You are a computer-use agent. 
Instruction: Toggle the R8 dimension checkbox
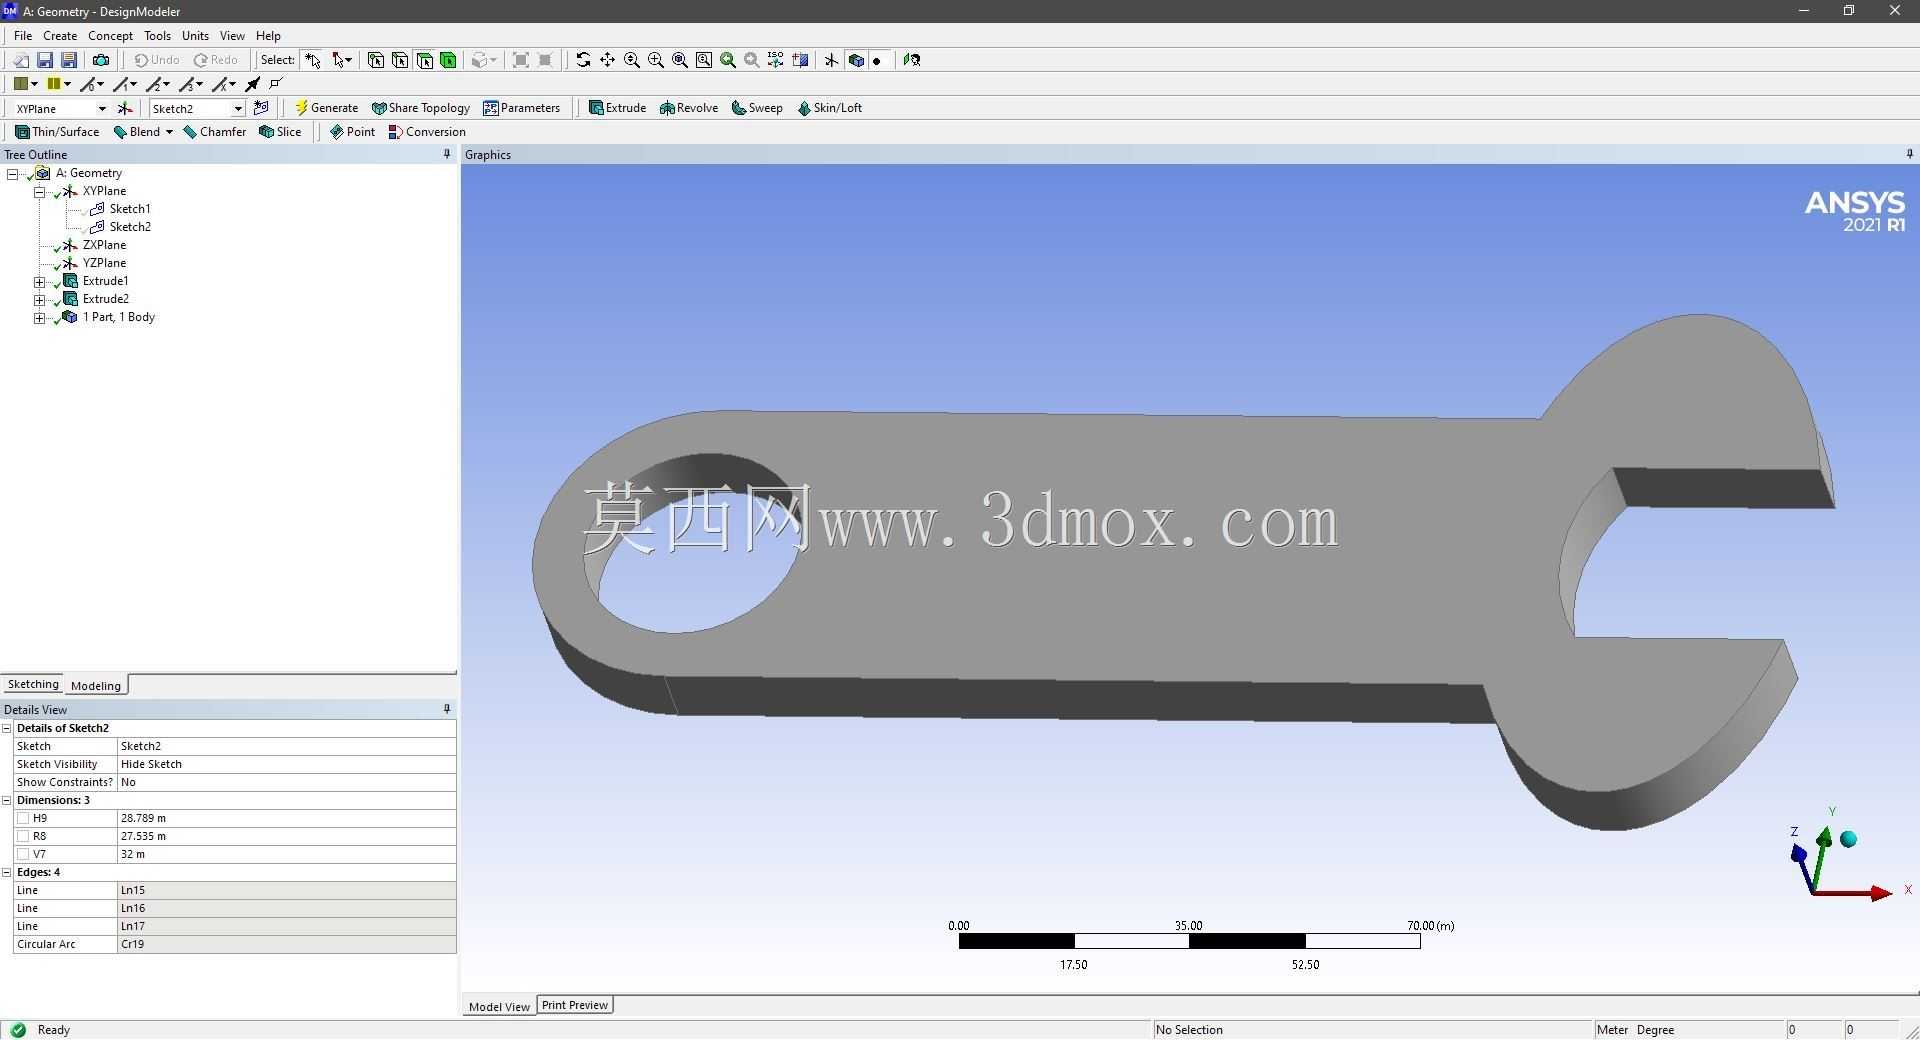click(x=23, y=836)
